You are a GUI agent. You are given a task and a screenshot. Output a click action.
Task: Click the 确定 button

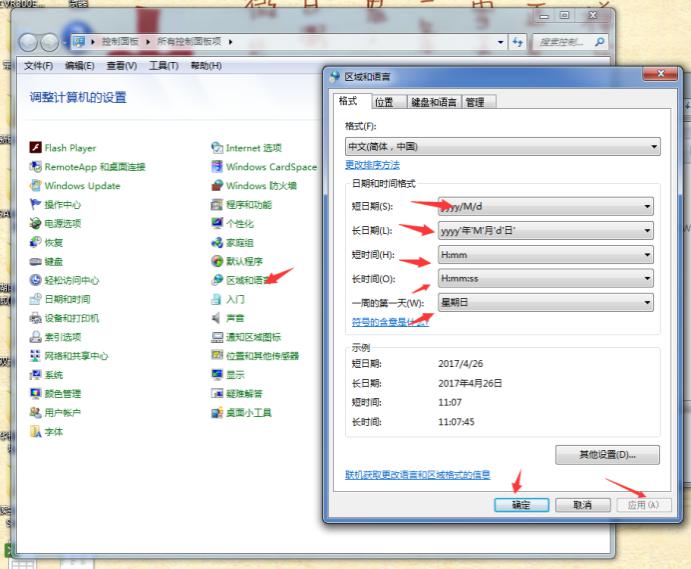tap(521, 505)
